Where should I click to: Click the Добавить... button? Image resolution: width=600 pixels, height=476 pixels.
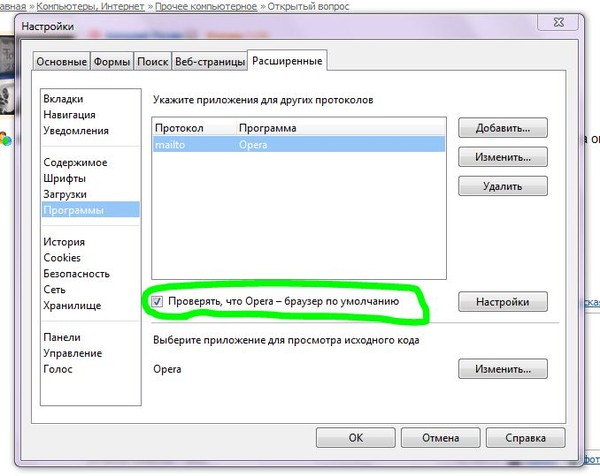pos(503,128)
